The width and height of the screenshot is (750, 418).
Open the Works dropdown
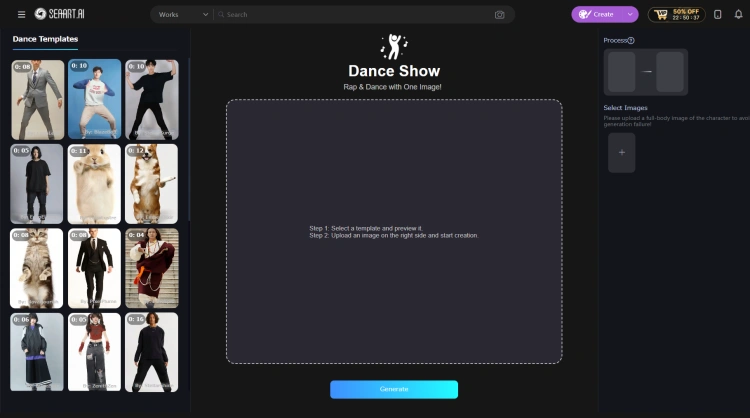183,15
